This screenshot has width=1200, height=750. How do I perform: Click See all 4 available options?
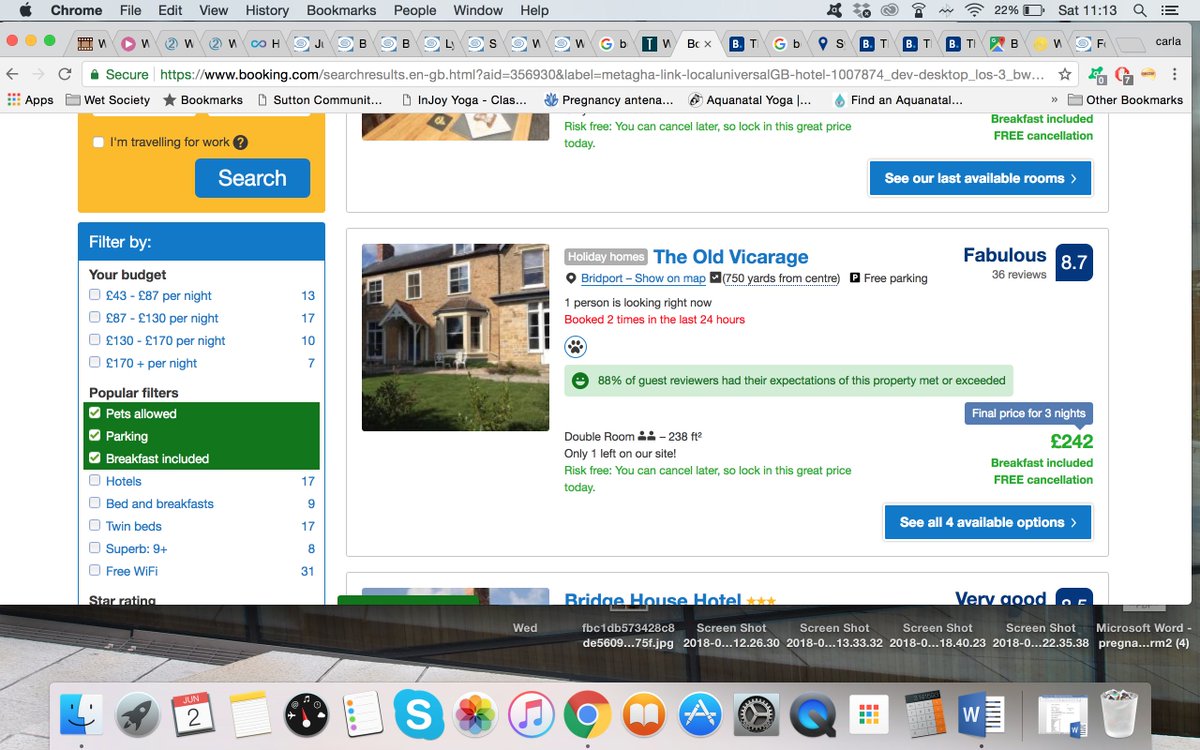(x=988, y=522)
